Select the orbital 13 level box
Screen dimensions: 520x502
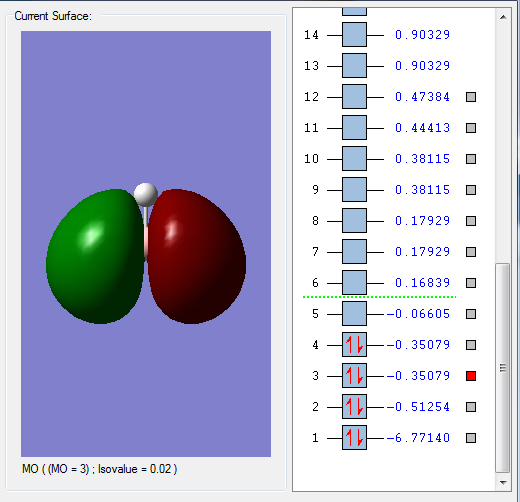click(354, 66)
